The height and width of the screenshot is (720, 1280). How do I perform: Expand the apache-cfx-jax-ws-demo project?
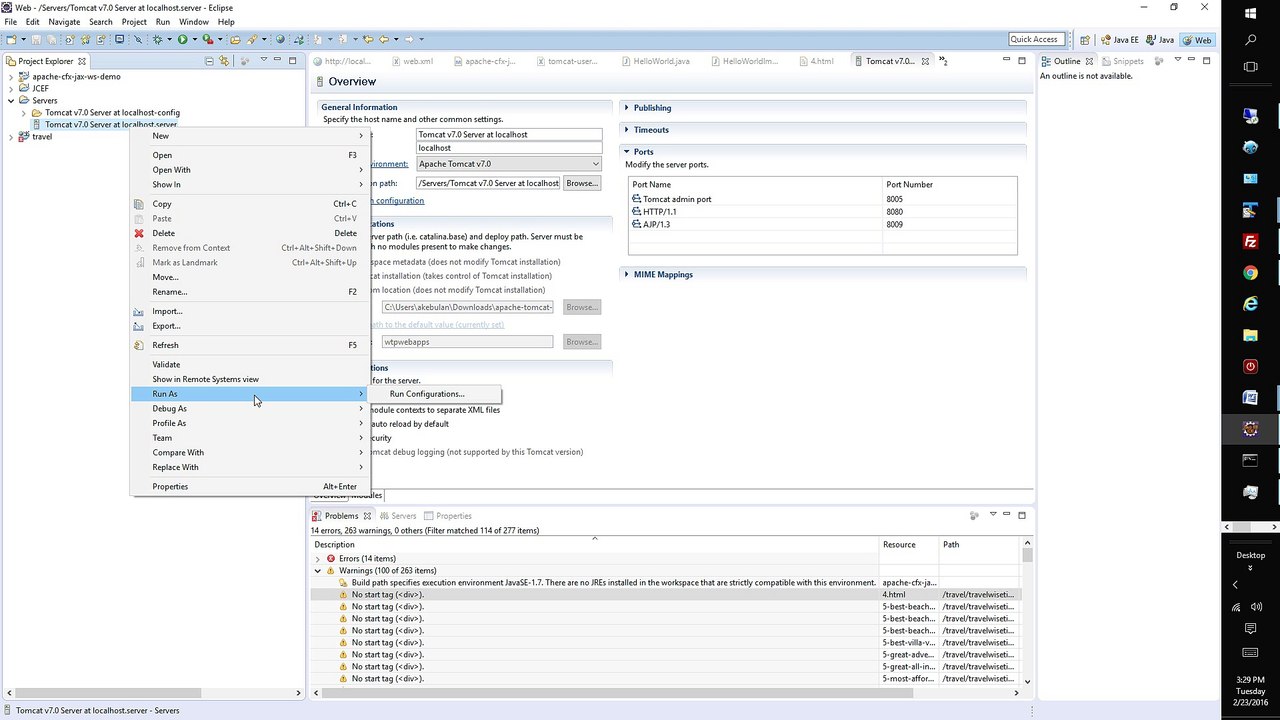coord(11,77)
